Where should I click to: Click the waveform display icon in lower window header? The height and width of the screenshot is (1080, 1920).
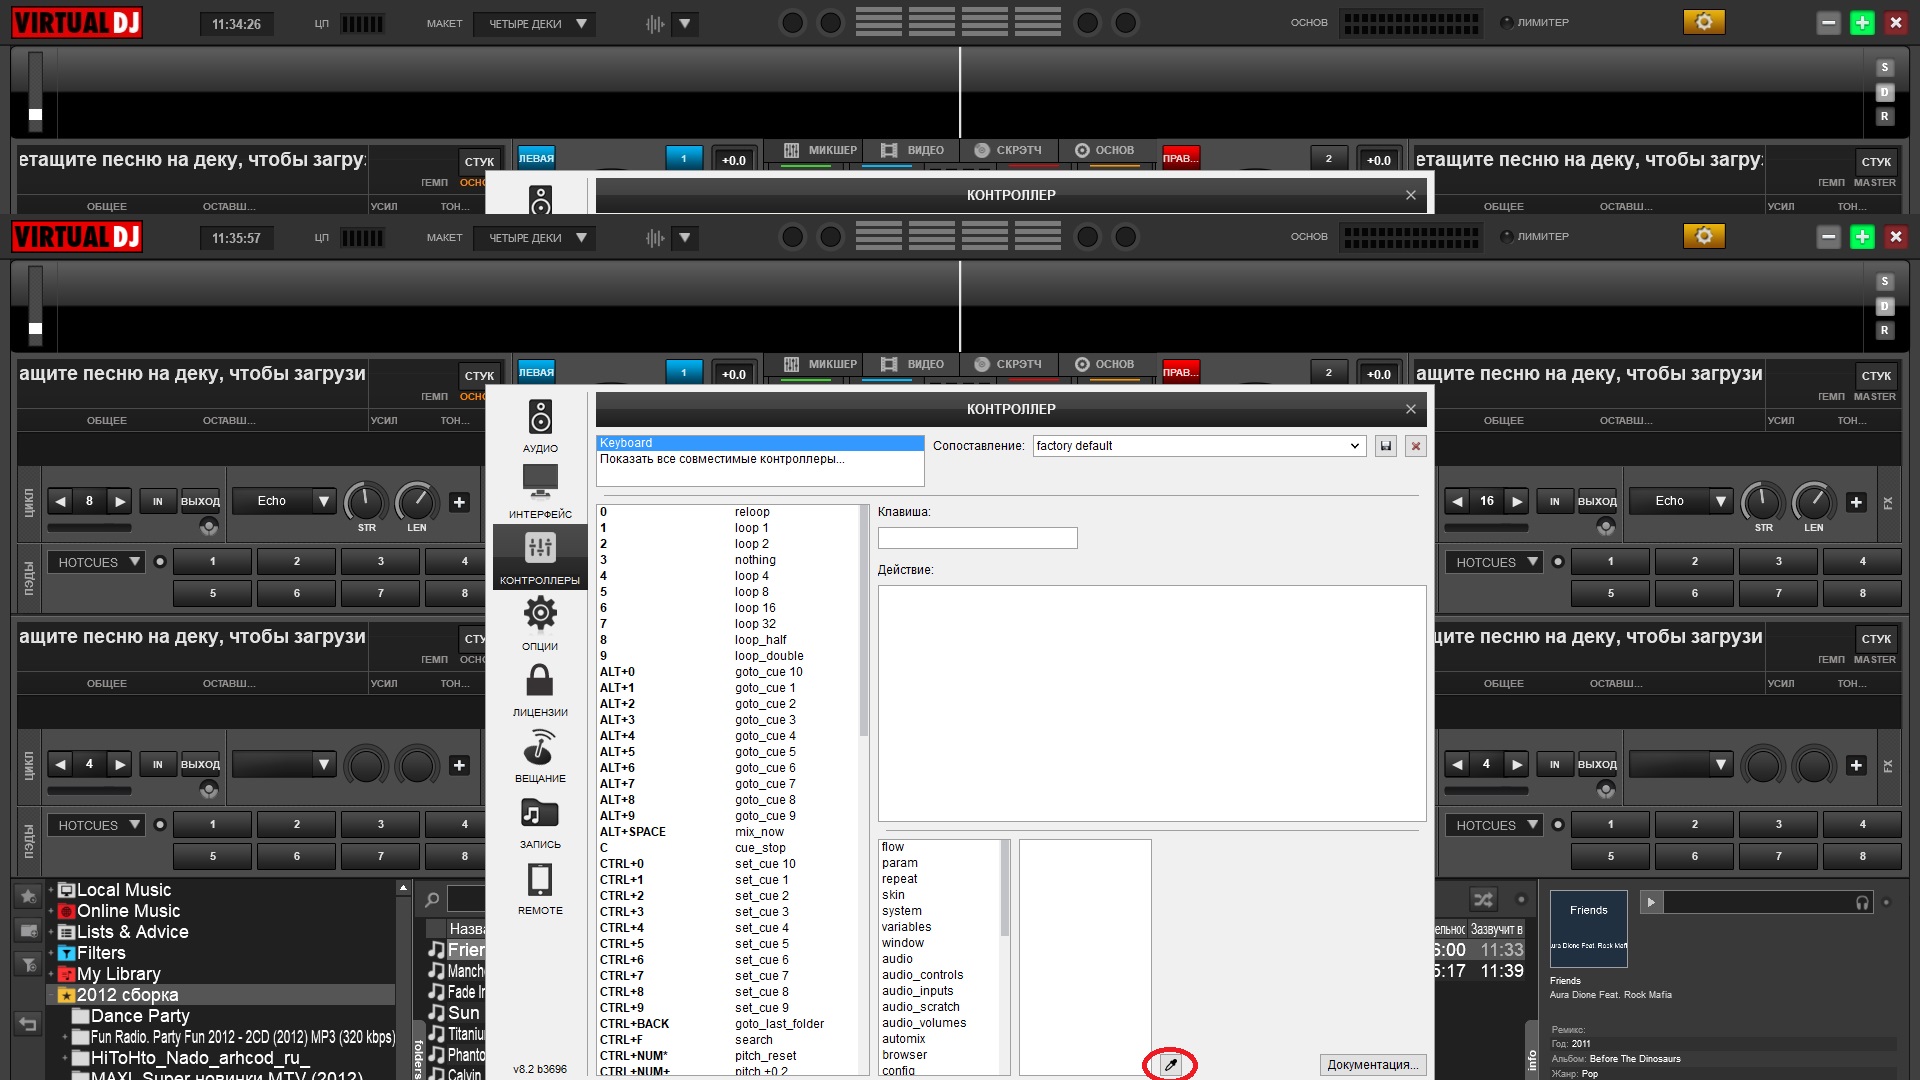tap(655, 238)
